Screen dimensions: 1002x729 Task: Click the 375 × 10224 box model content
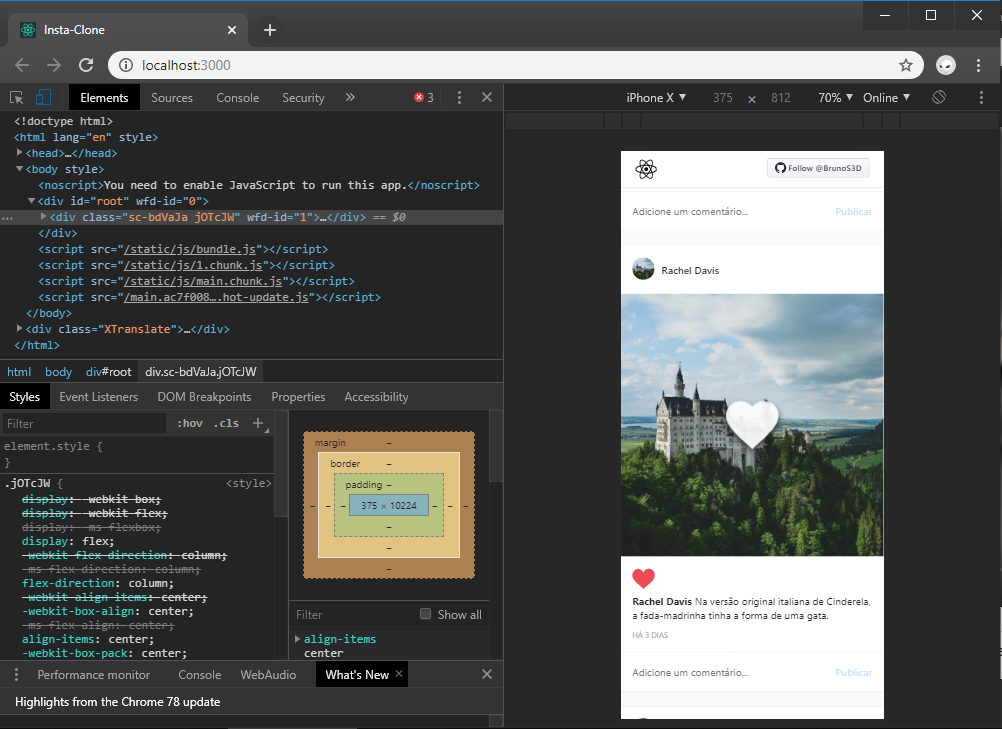pos(389,505)
